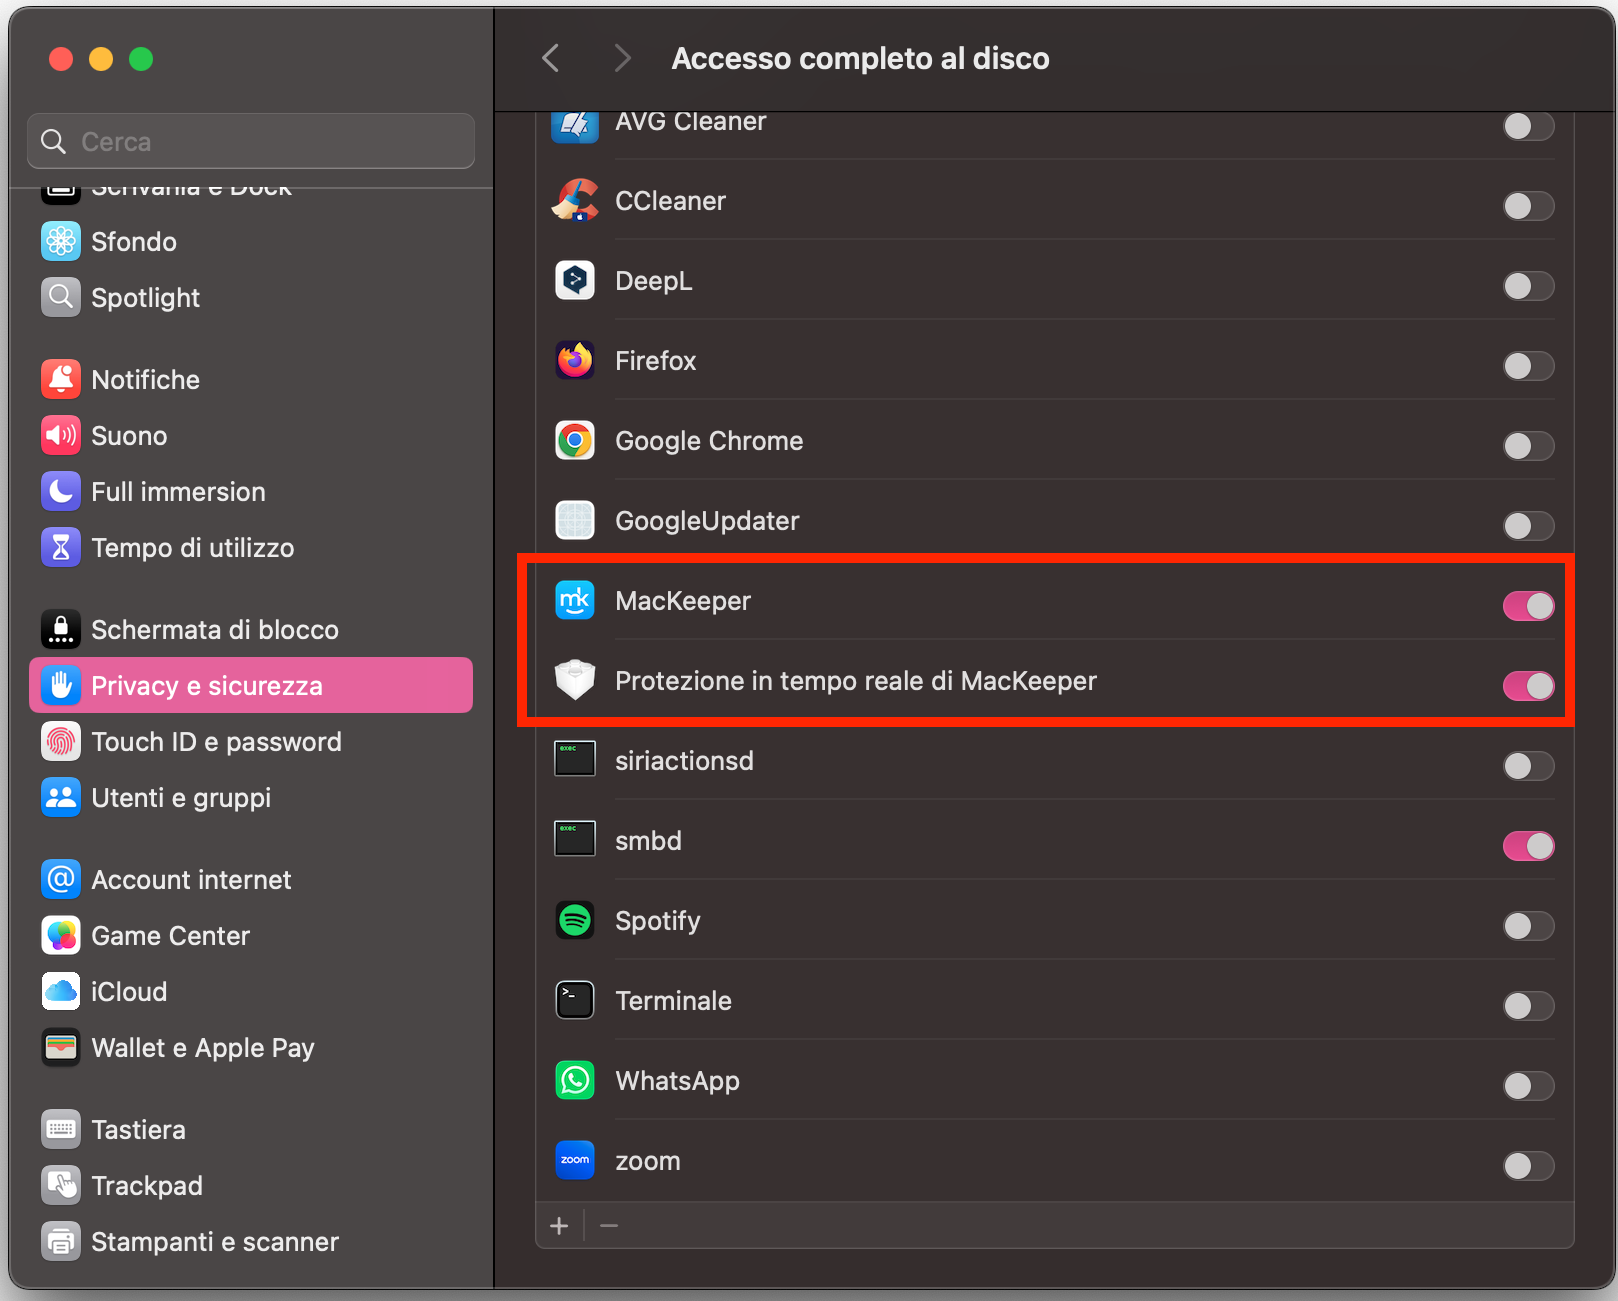This screenshot has width=1618, height=1301.
Task: Click the Suono speaker icon
Action: pyautogui.click(x=61, y=435)
